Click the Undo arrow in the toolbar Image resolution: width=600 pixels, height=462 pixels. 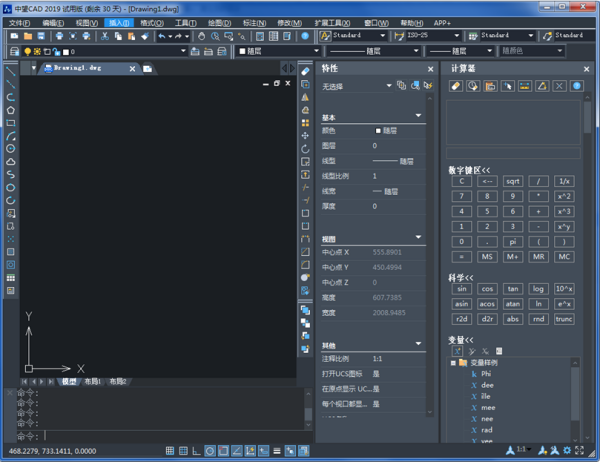point(162,36)
